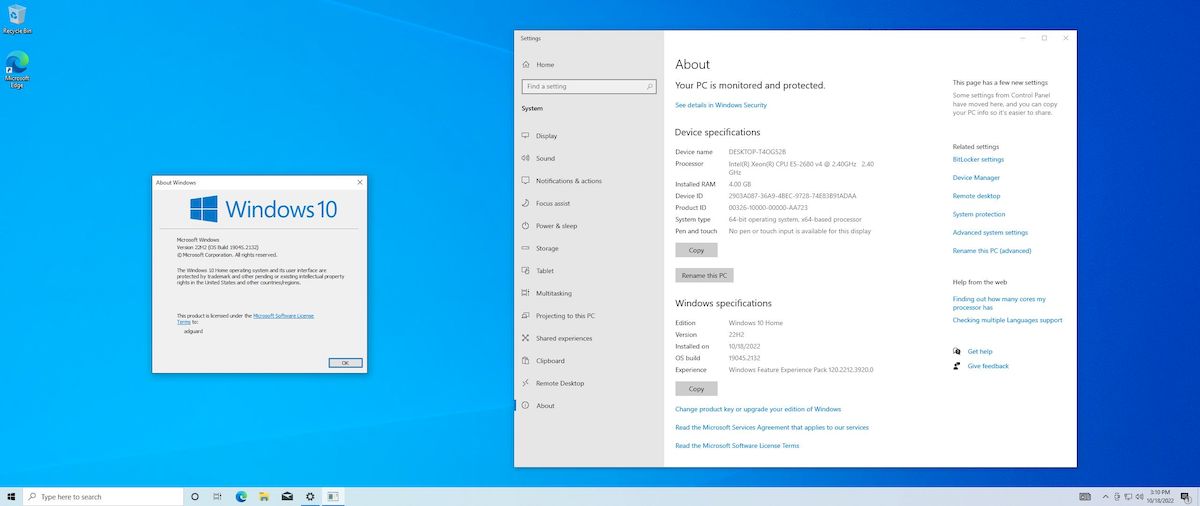Open the BitLocker settings link
Image resolution: width=1200 pixels, height=506 pixels.
pyautogui.click(x=978, y=159)
